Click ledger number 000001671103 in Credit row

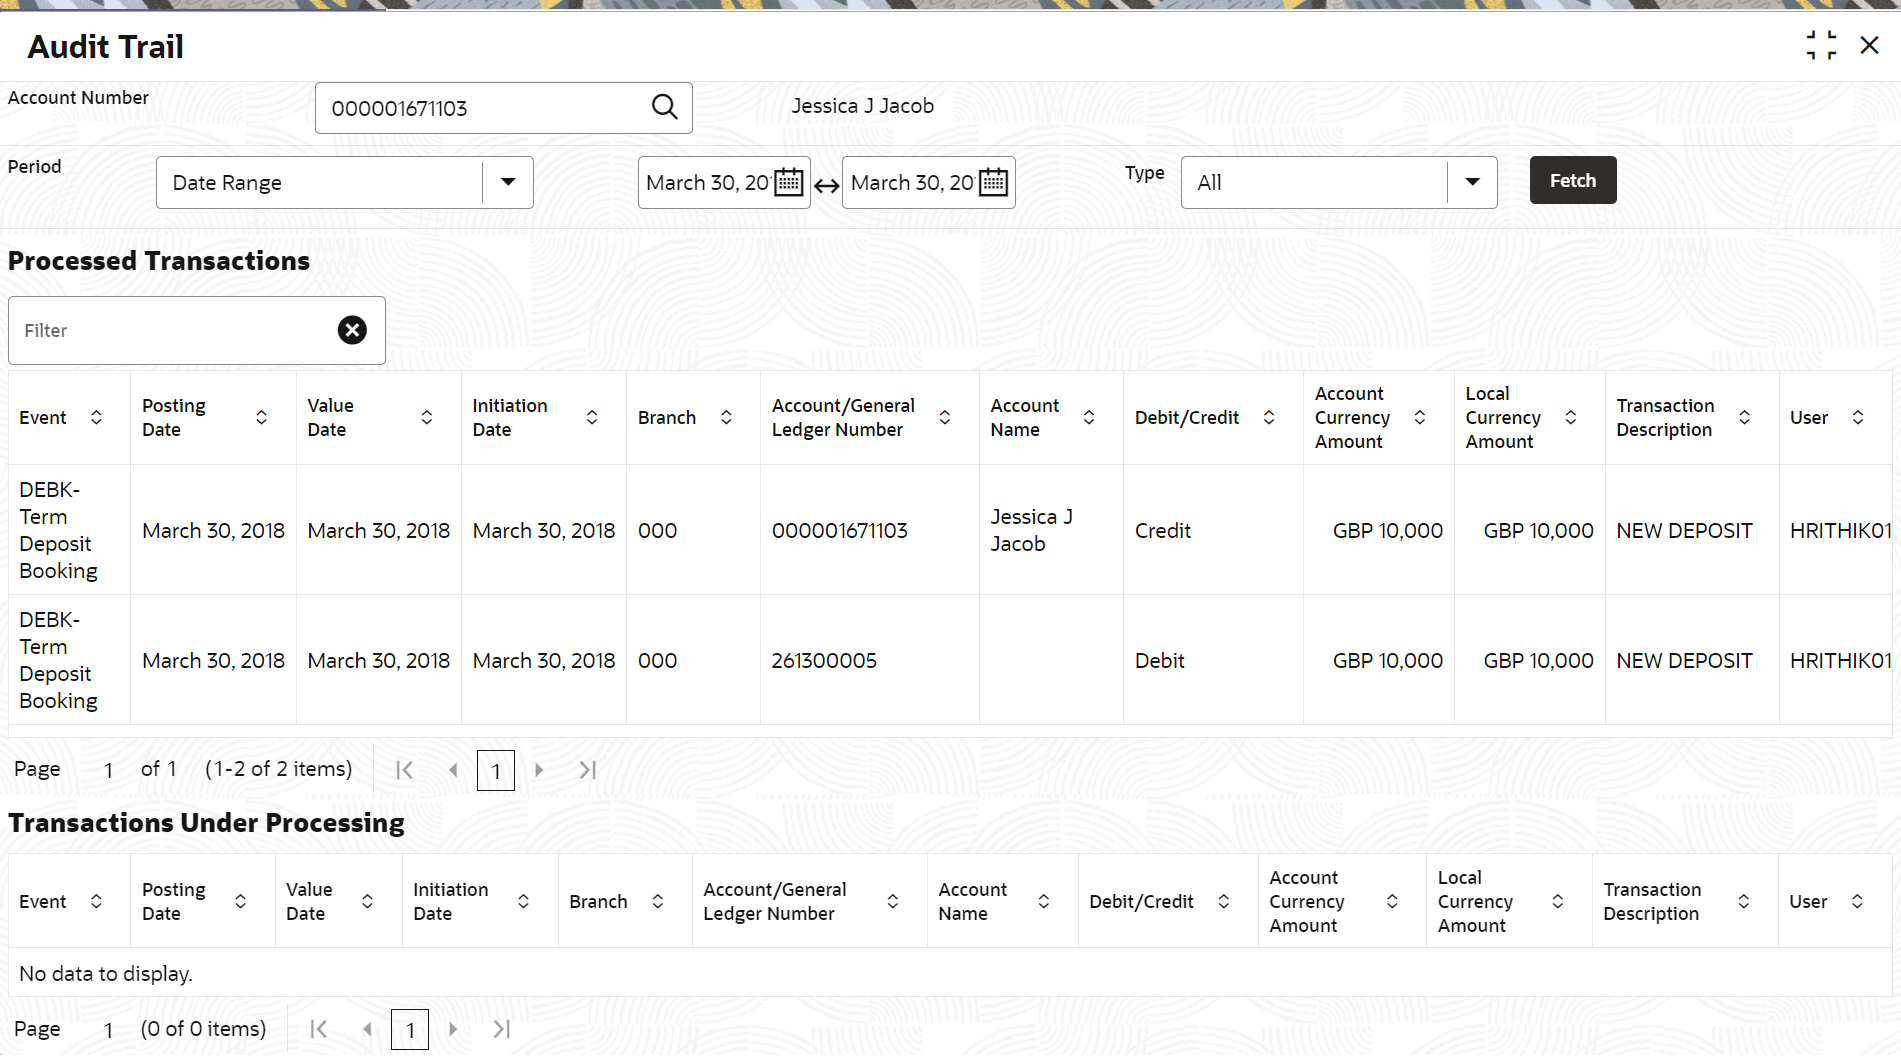(x=840, y=530)
